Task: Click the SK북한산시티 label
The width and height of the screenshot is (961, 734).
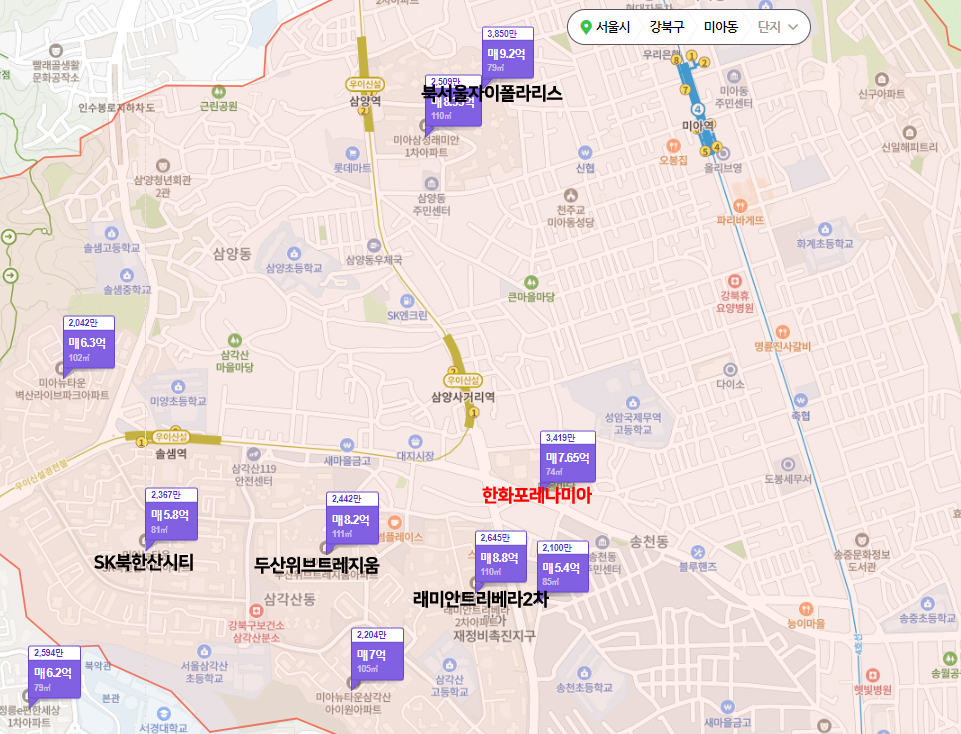Action: tap(144, 562)
